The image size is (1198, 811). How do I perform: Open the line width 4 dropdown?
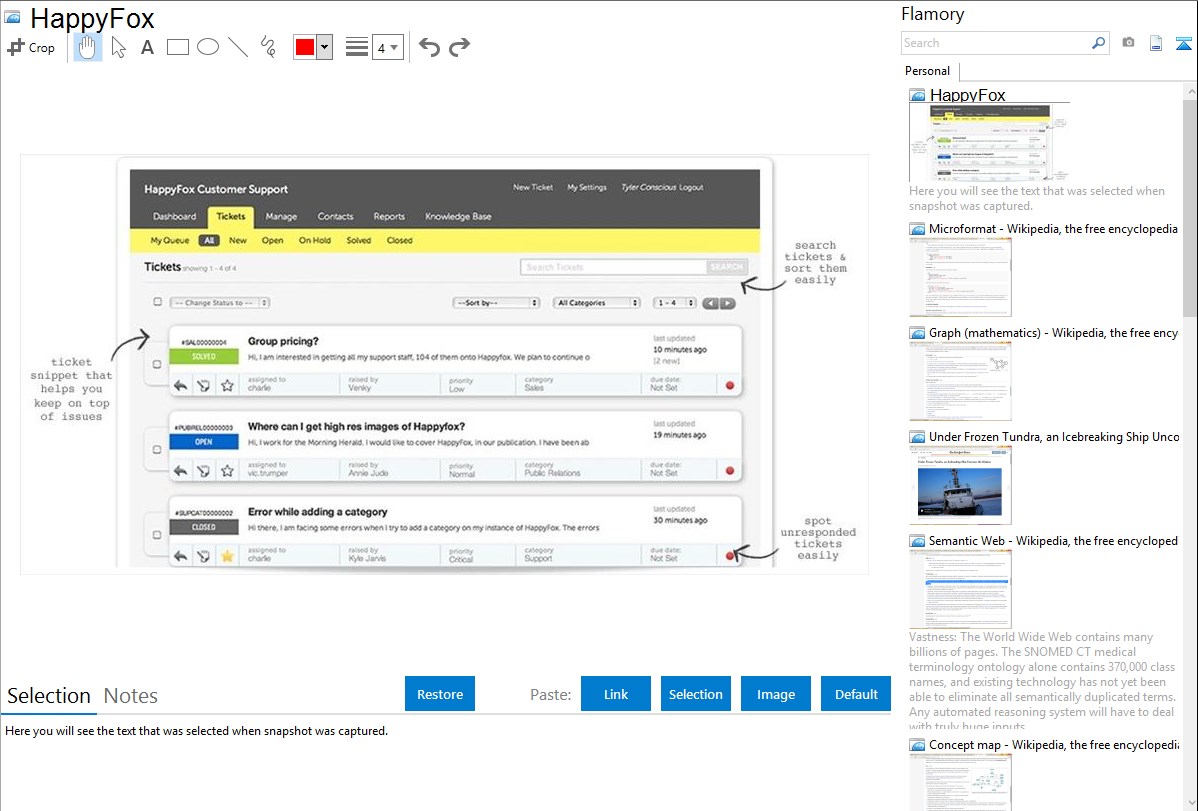[x=388, y=47]
